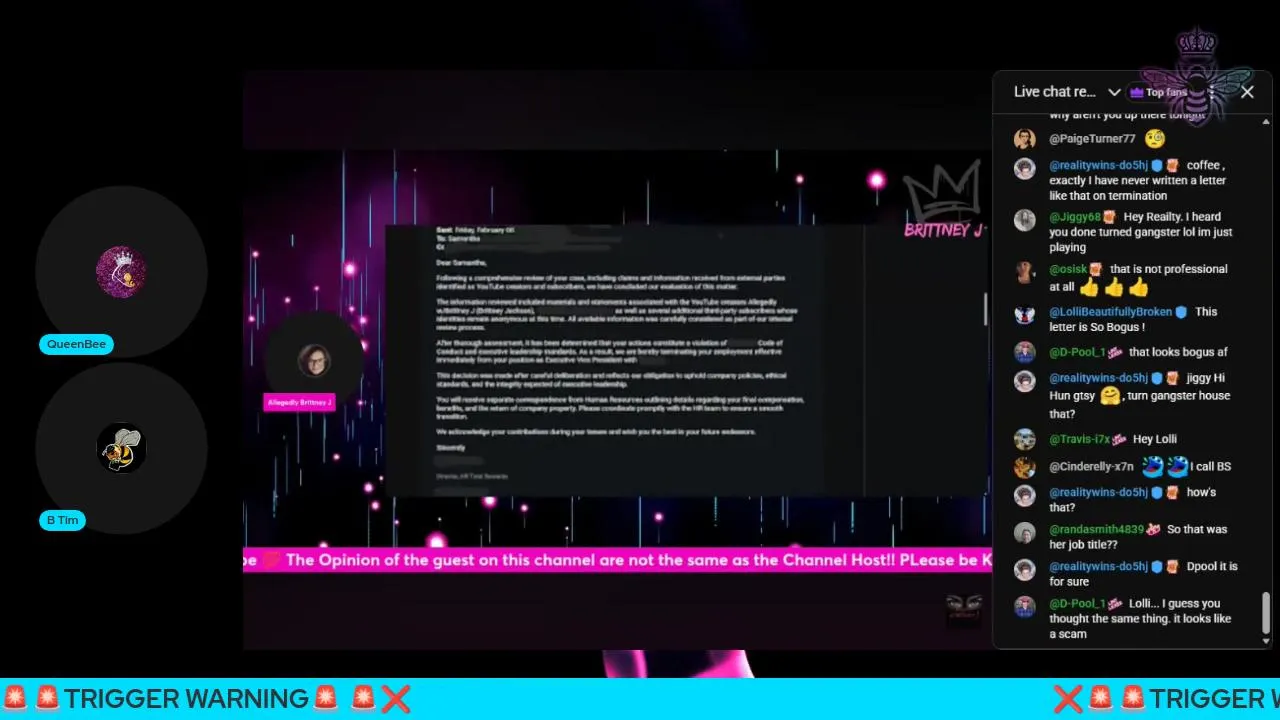Viewport: 1280px width, 720px height.
Task: Click the shield badge in the 'coffee' message
Action: 1156,165
